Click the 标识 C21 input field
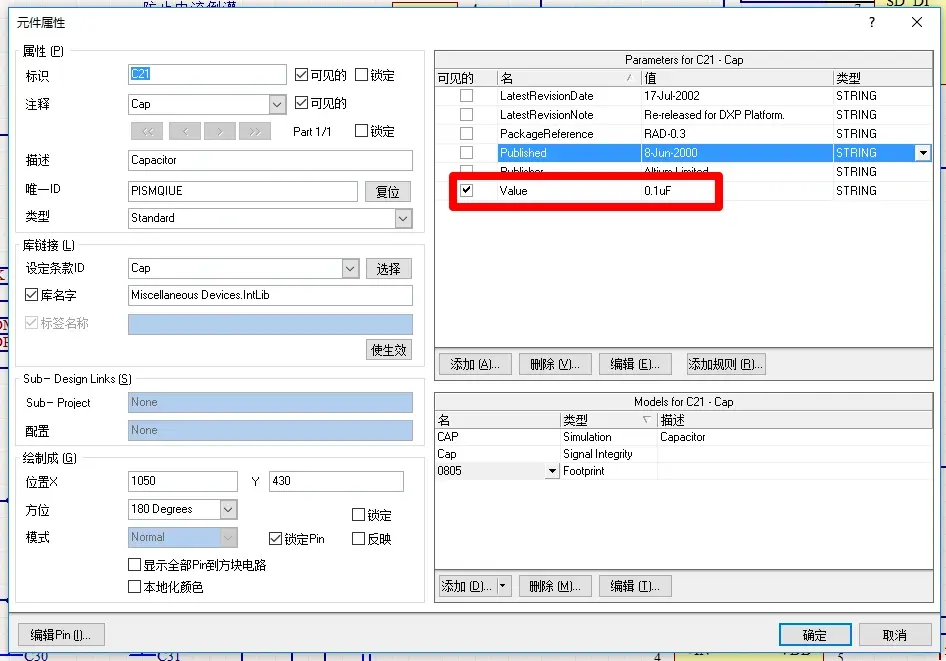 point(207,74)
